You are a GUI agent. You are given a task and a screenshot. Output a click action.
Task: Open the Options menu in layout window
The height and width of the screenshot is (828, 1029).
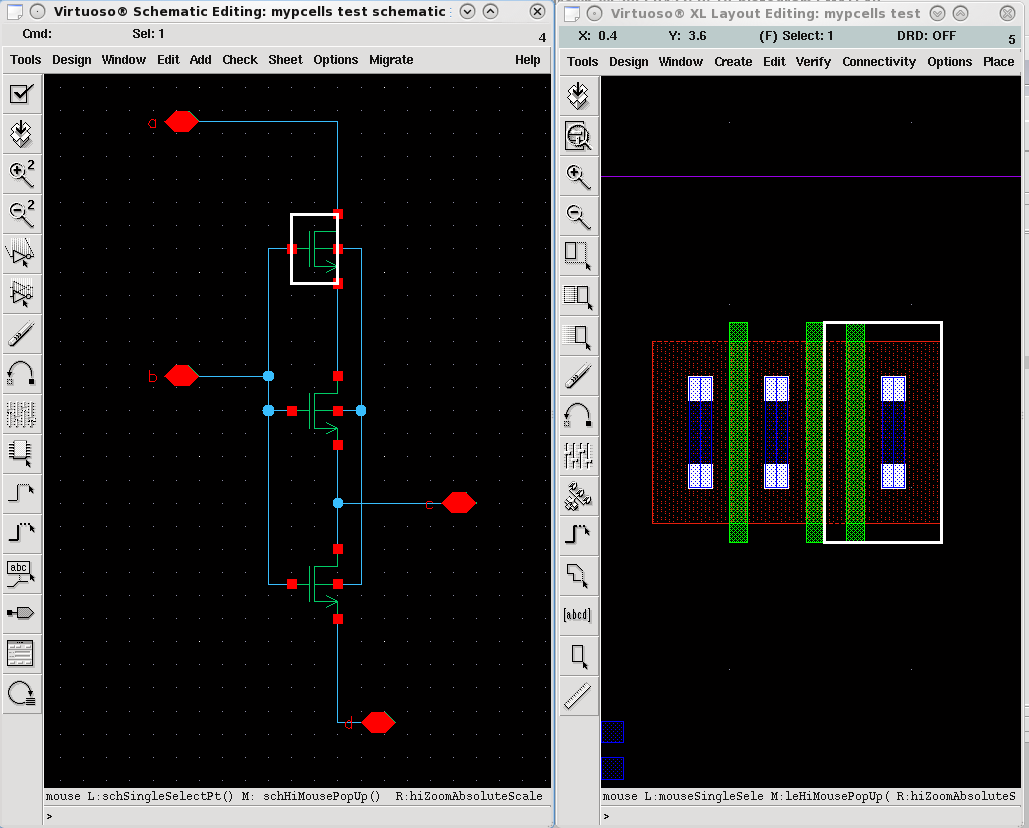[950, 62]
